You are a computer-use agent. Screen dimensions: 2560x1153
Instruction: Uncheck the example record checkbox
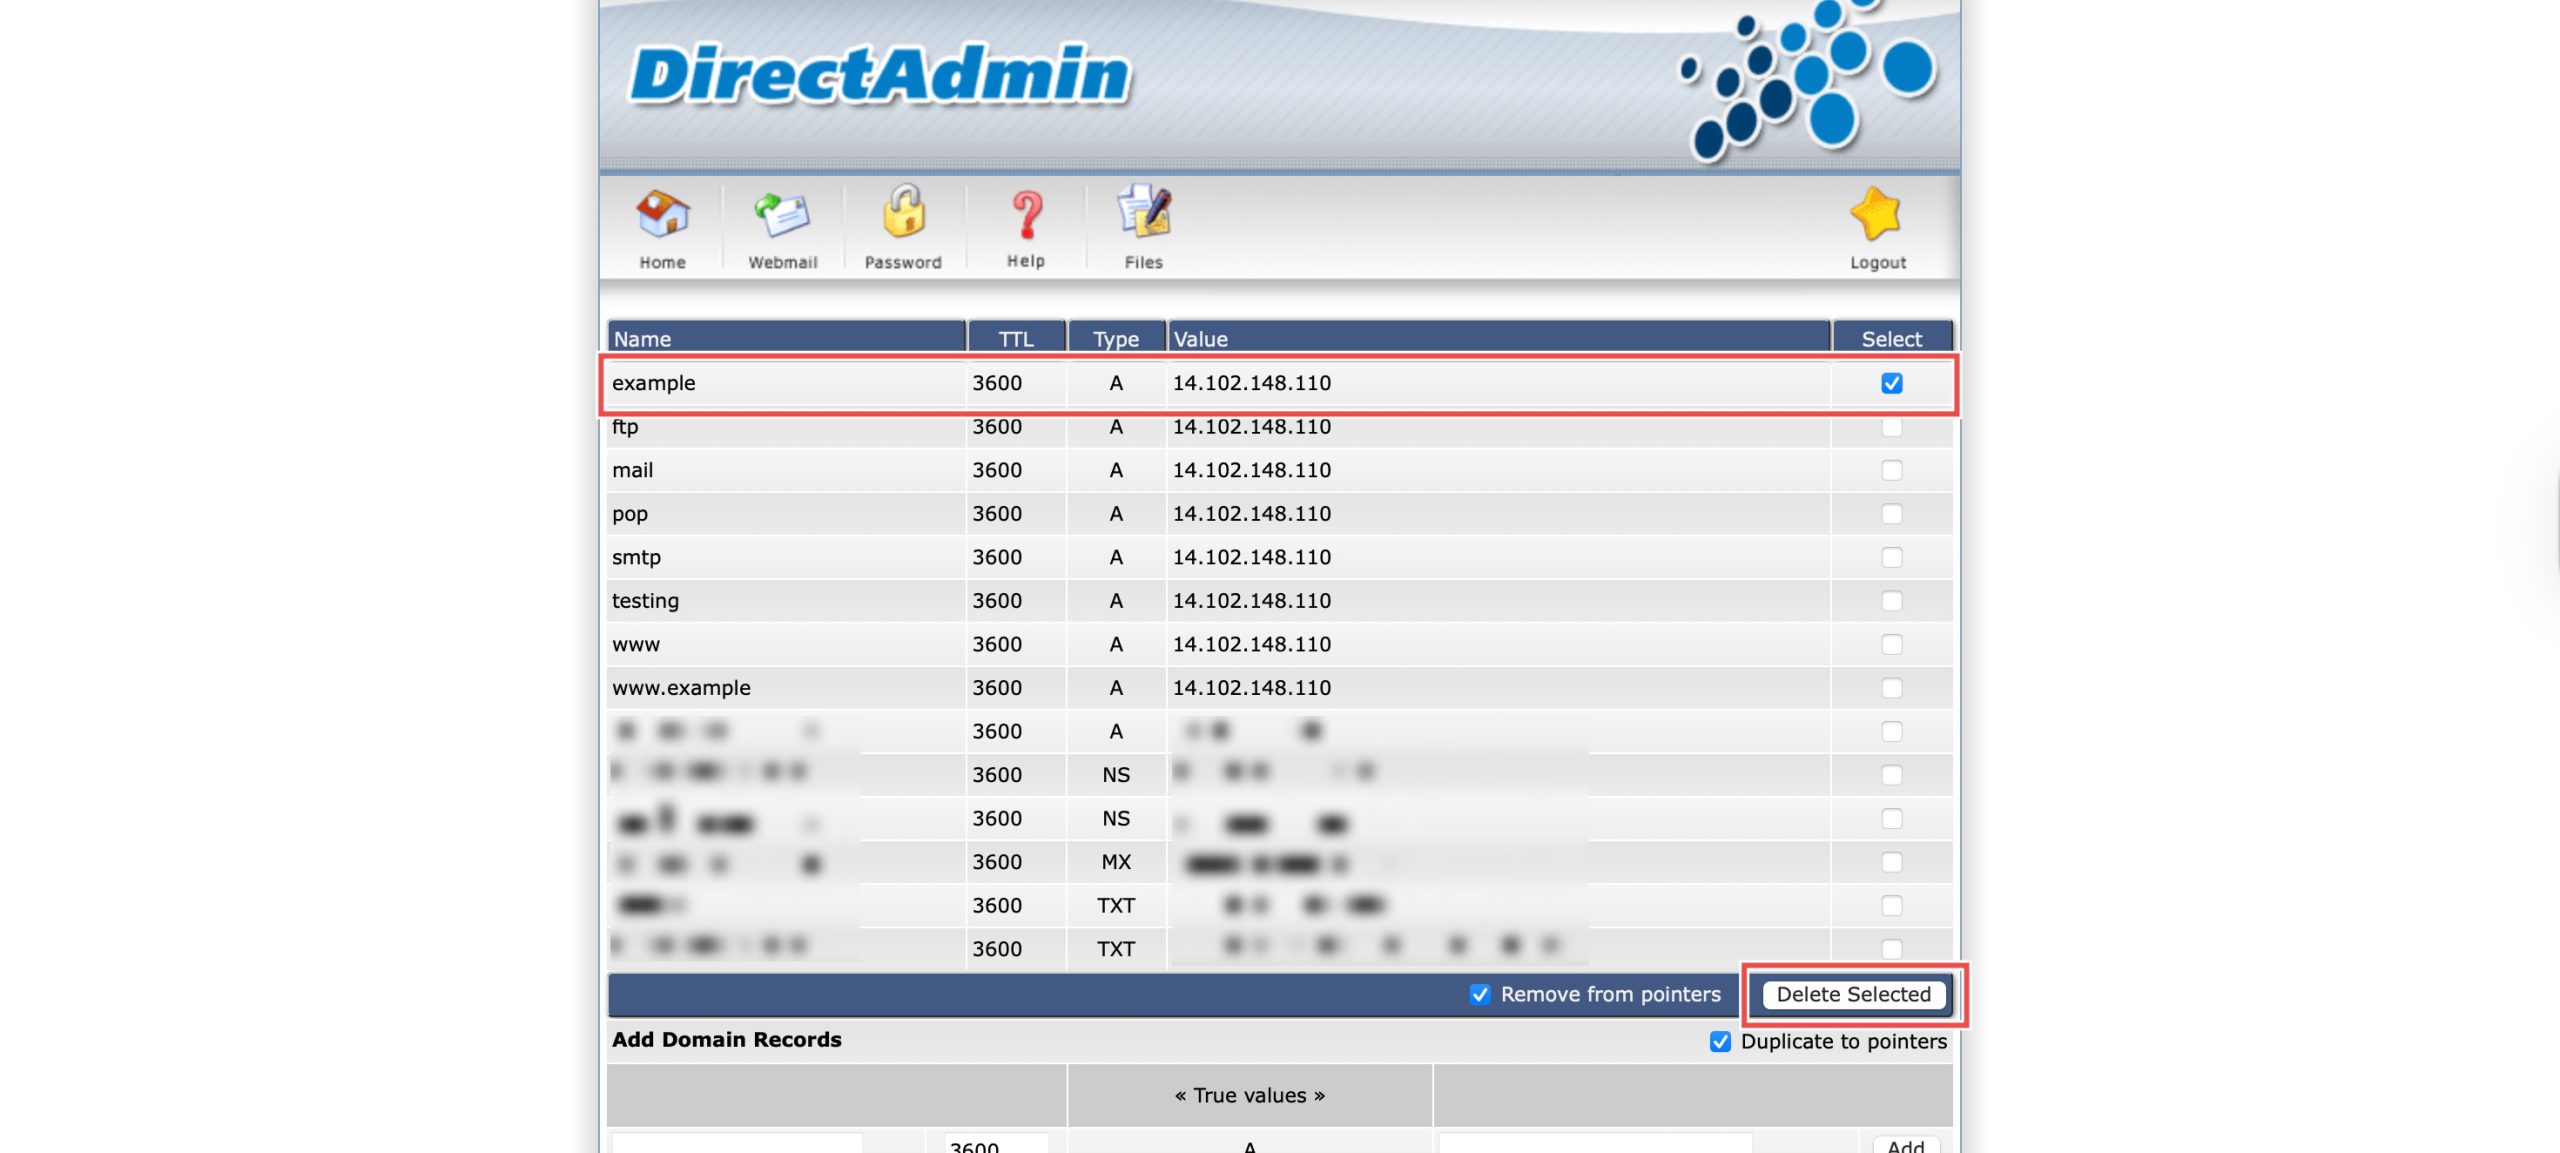(x=1891, y=383)
